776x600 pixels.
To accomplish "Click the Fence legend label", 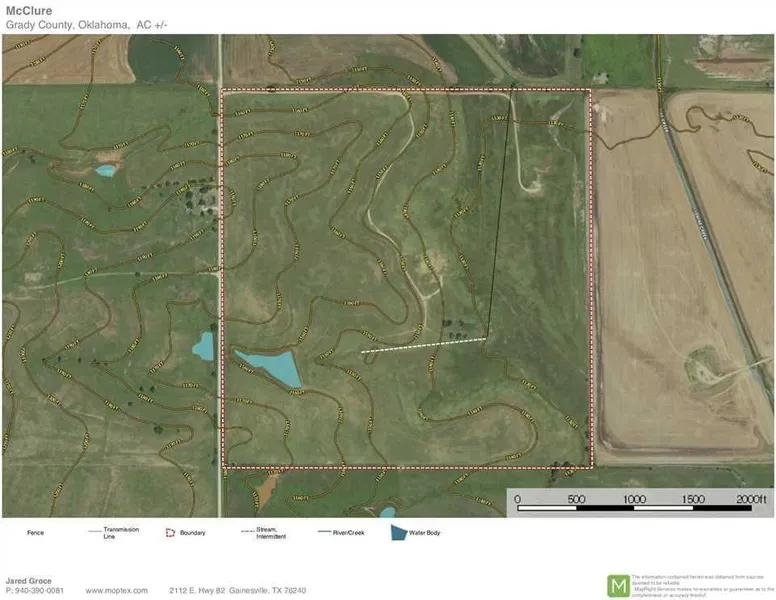I will 35,533.
